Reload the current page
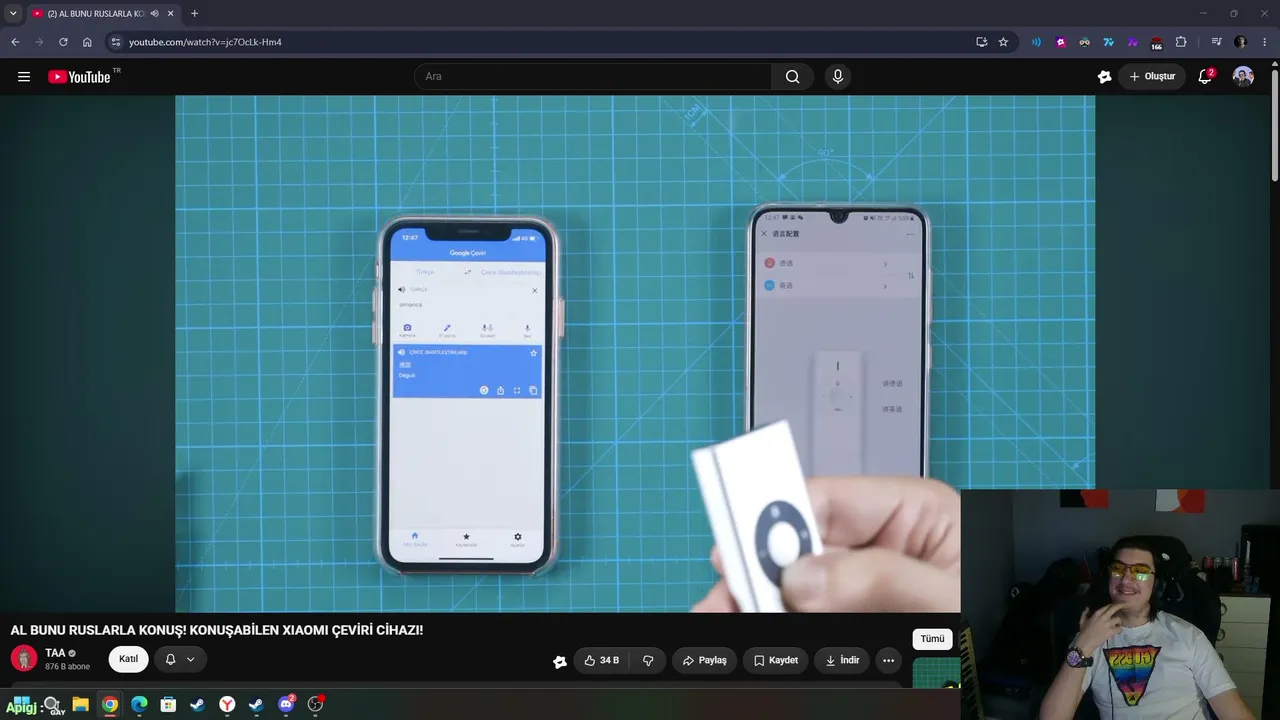This screenshot has width=1280, height=720. pyautogui.click(x=63, y=42)
